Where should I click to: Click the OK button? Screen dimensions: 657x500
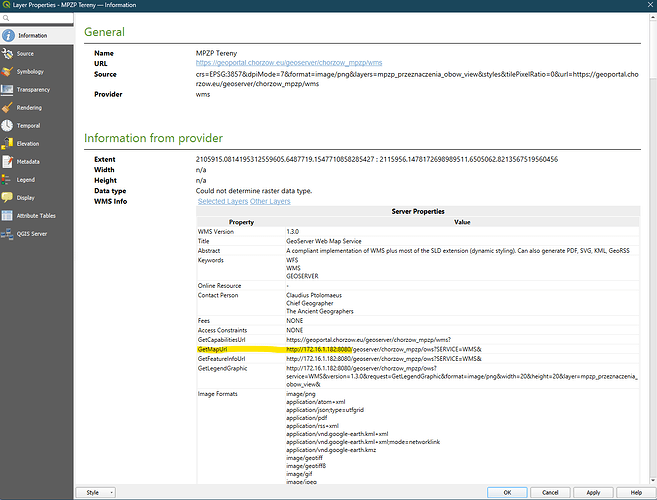(x=508, y=492)
